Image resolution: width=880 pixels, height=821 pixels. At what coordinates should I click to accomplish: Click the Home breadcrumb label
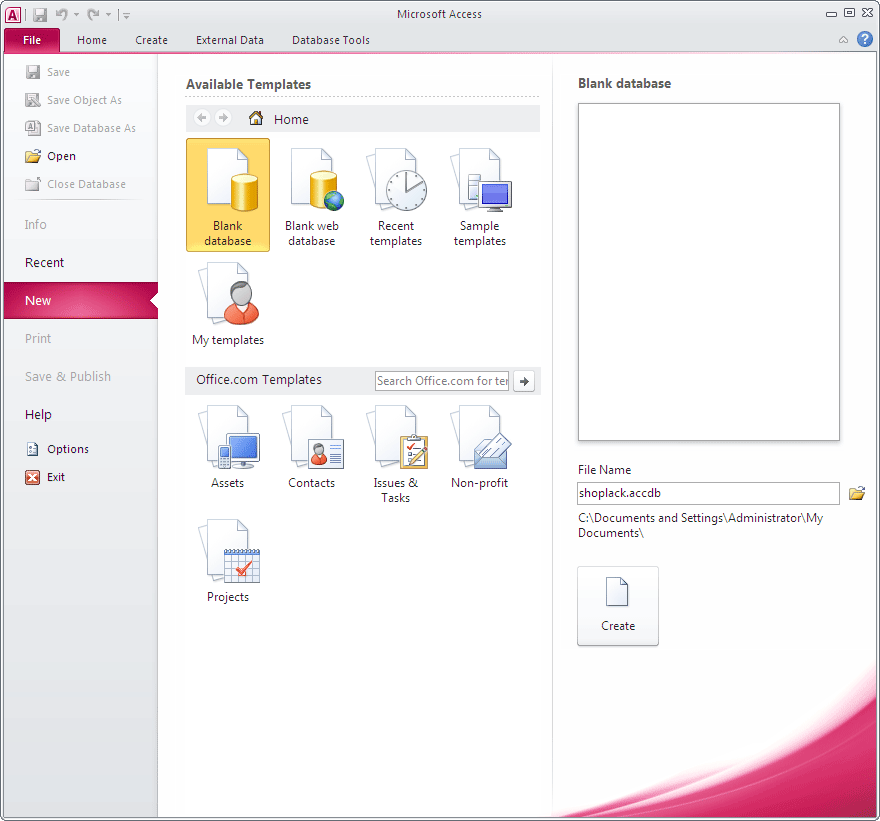[x=291, y=120]
